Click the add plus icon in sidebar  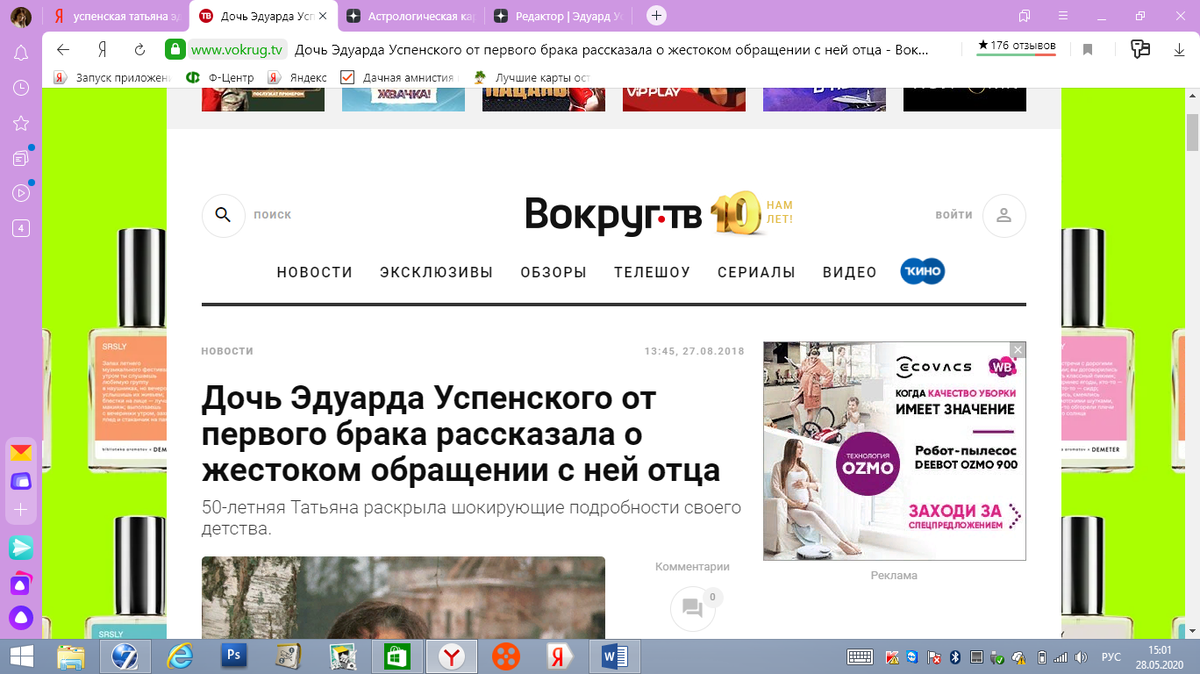click(x=20, y=510)
